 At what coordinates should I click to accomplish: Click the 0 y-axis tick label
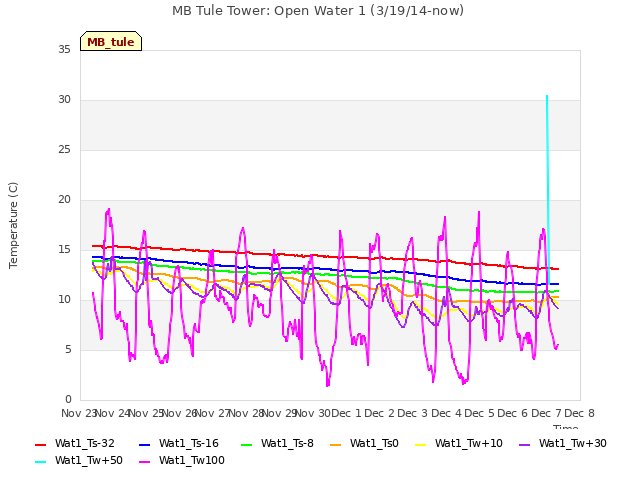[68, 399]
